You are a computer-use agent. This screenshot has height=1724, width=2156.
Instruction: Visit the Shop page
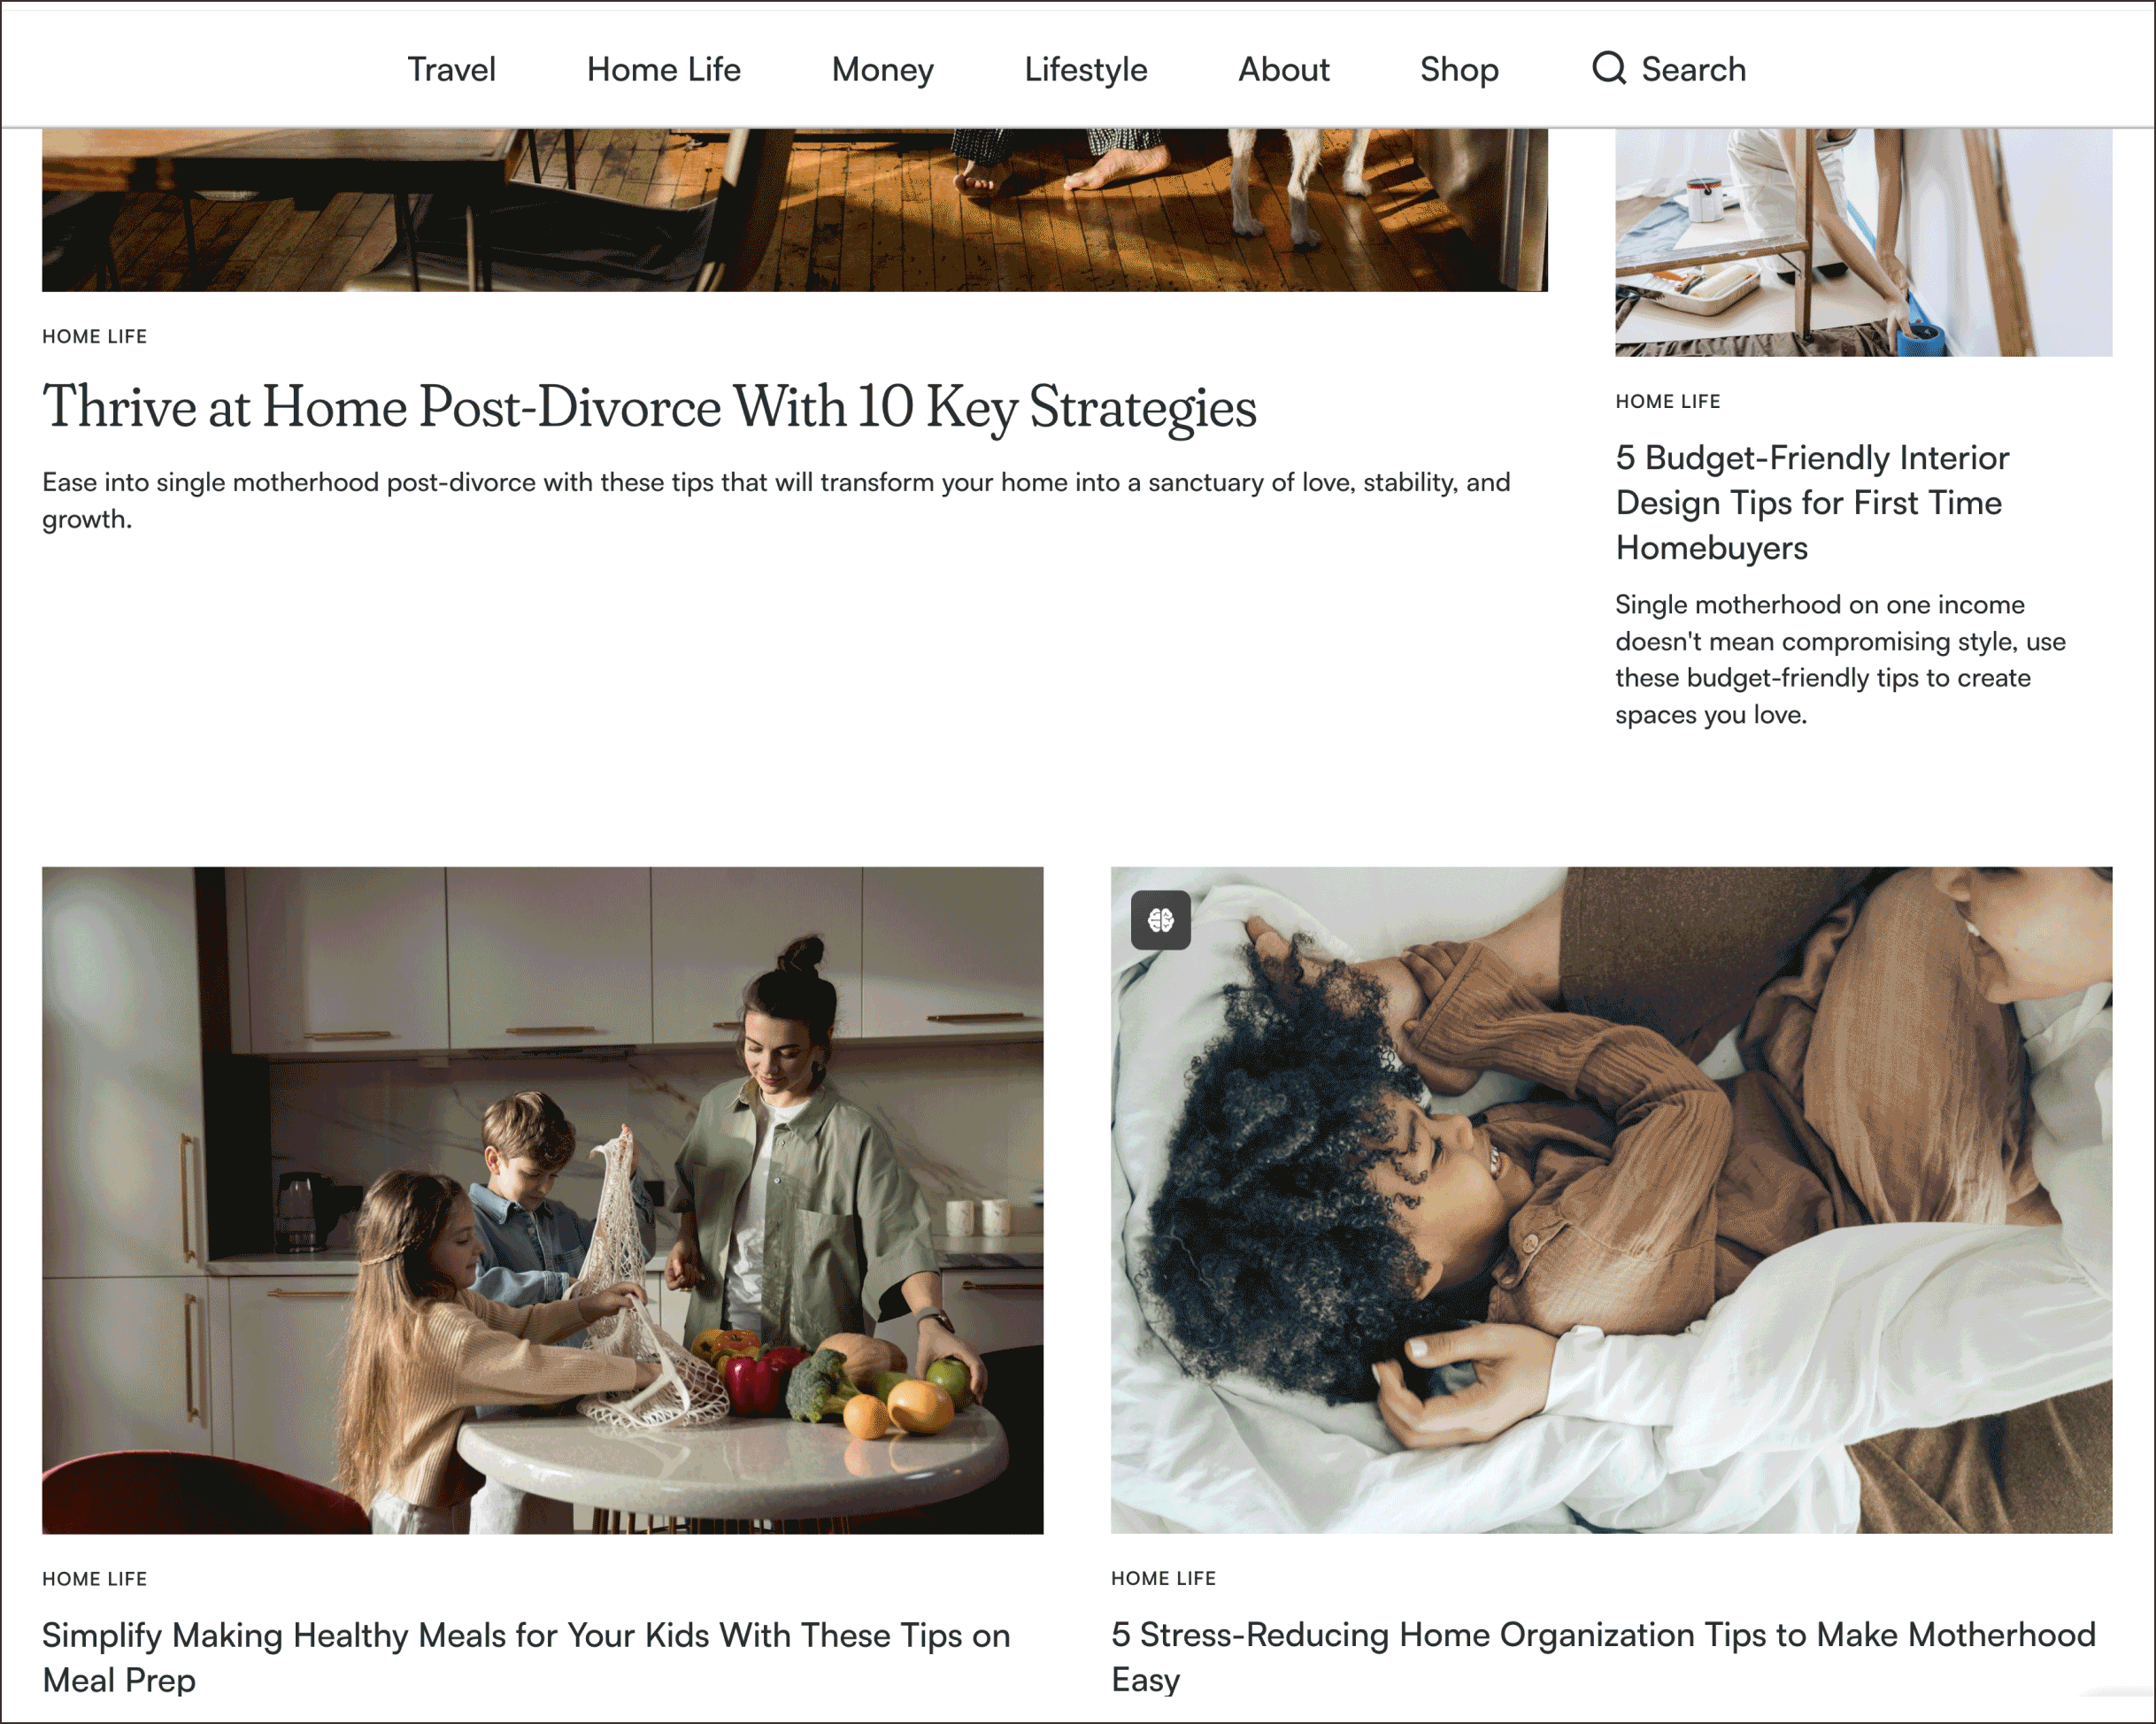point(1459,70)
